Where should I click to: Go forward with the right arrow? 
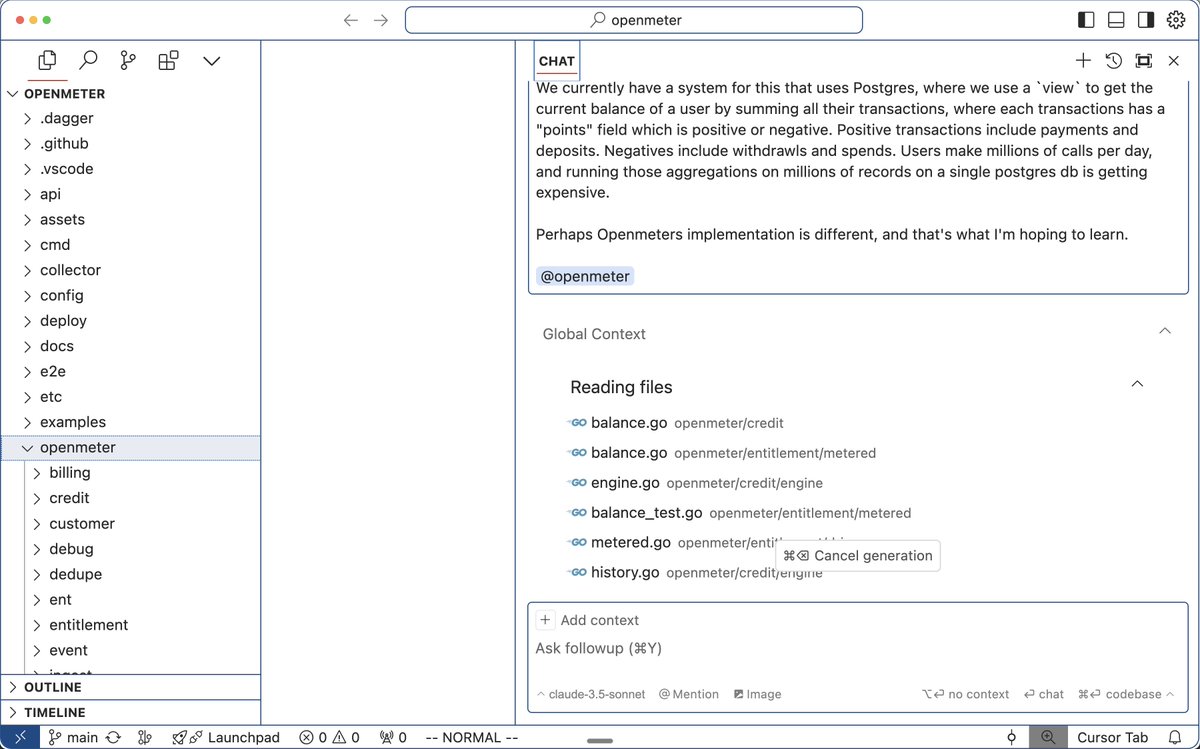tap(381, 20)
